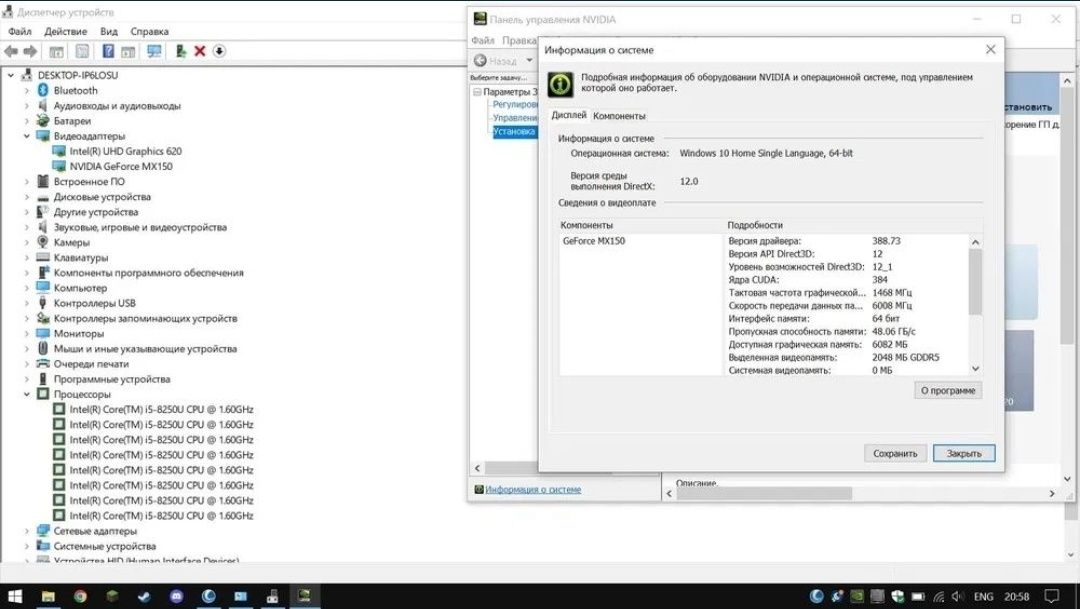Click the Назад button in NVIDIA panel

[x=496, y=61]
